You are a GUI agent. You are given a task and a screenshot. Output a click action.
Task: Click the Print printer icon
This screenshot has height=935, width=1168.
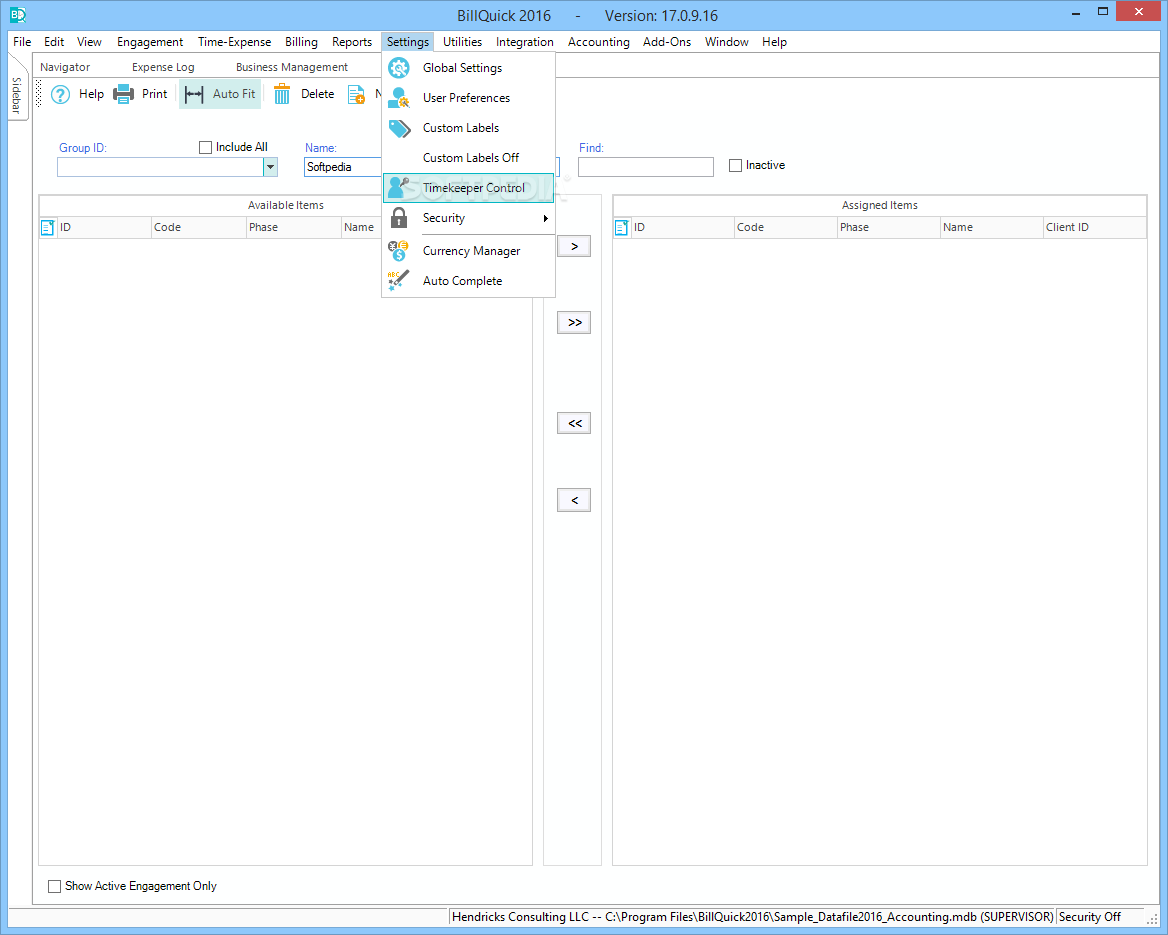click(x=124, y=95)
